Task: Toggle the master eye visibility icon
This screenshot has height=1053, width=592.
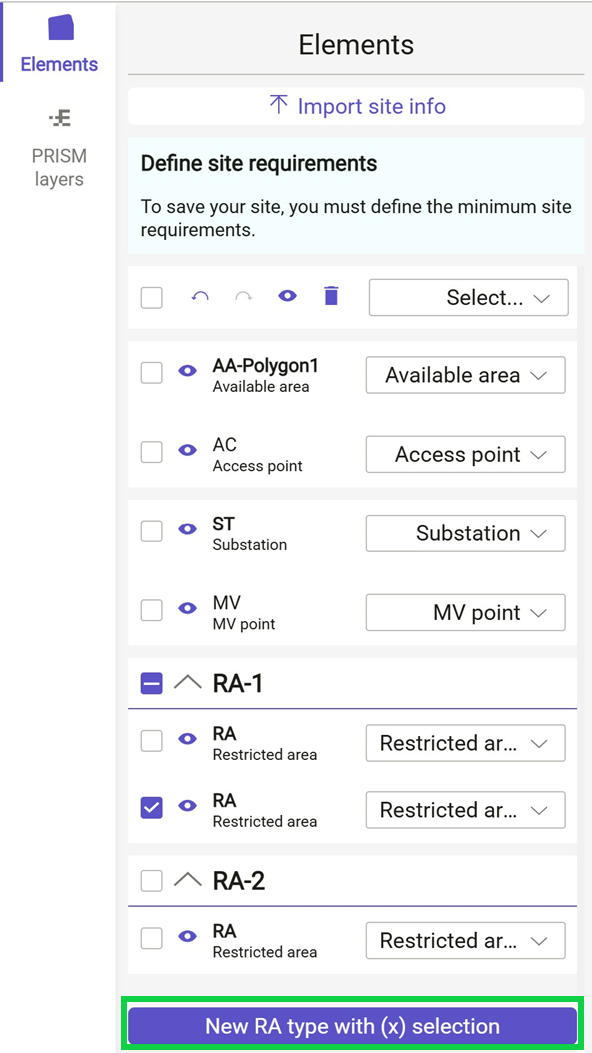Action: coord(288,297)
